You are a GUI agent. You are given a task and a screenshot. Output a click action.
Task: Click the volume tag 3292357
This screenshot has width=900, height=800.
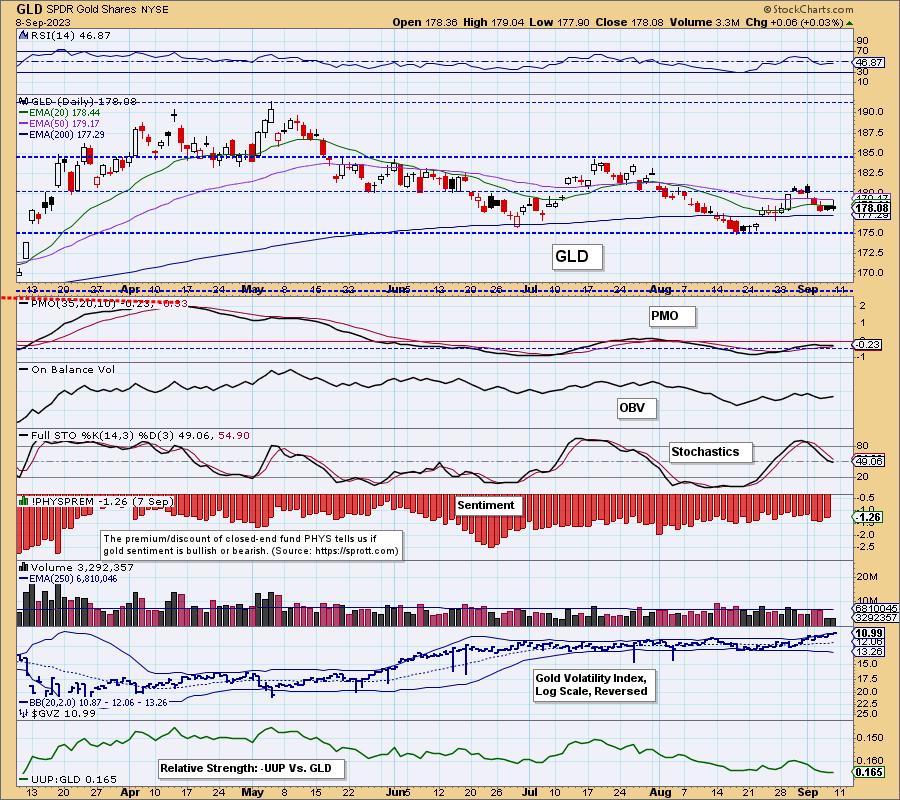(x=876, y=618)
